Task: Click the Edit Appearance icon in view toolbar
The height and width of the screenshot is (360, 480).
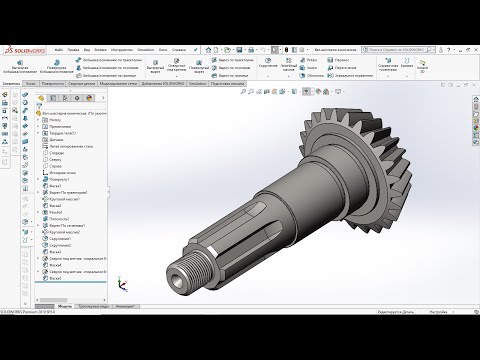Action: [x=318, y=91]
